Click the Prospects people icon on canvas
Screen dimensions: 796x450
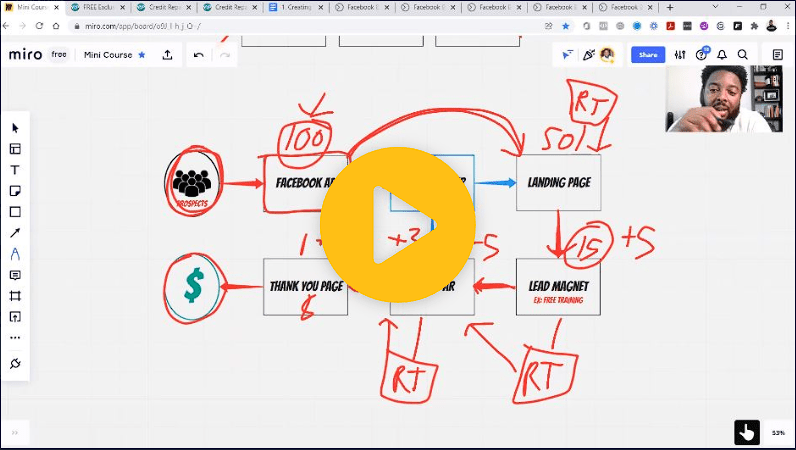[192, 182]
